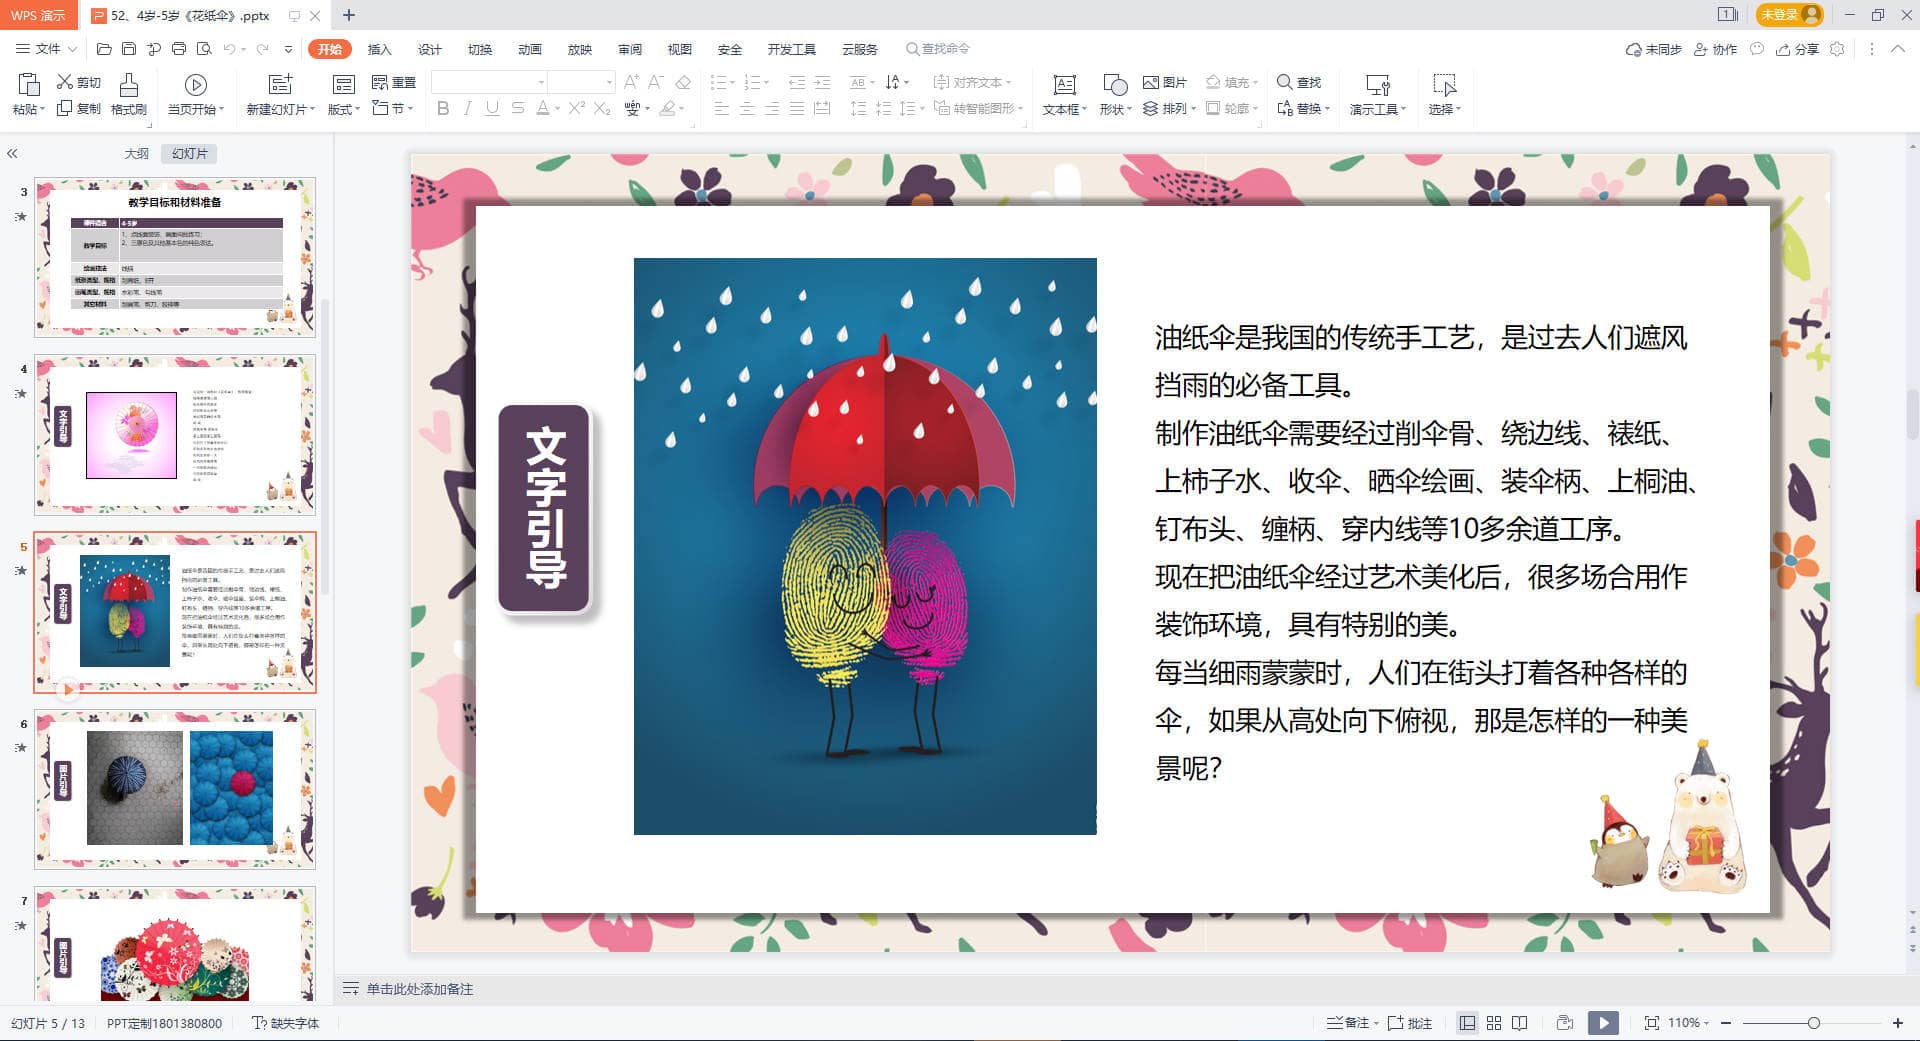Click the Not Synced (未同步) button
Viewport: 1920px width, 1041px height.
(1653, 49)
